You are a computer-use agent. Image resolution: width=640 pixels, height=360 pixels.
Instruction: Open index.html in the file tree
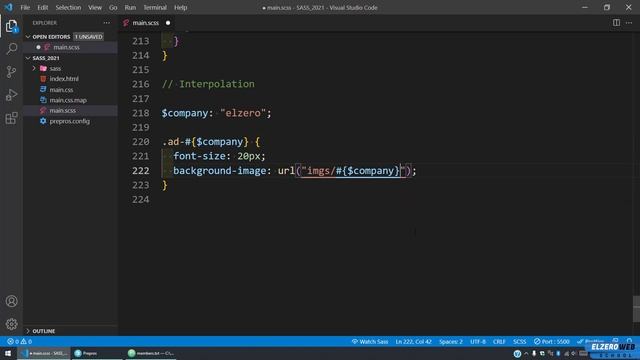click(71, 79)
